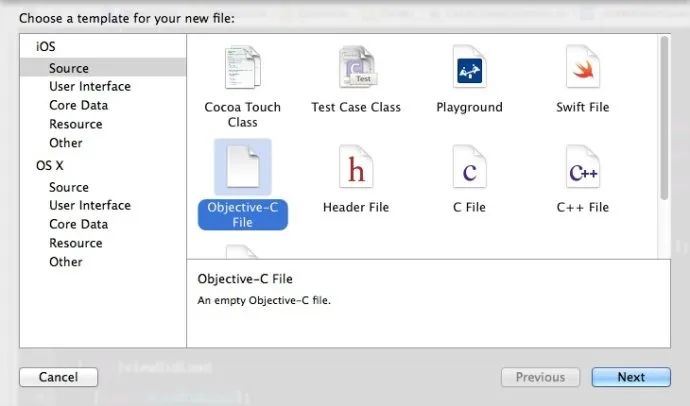690x406 pixels.
Task: Click the iOS section header
Action: (x=46, y=46)
